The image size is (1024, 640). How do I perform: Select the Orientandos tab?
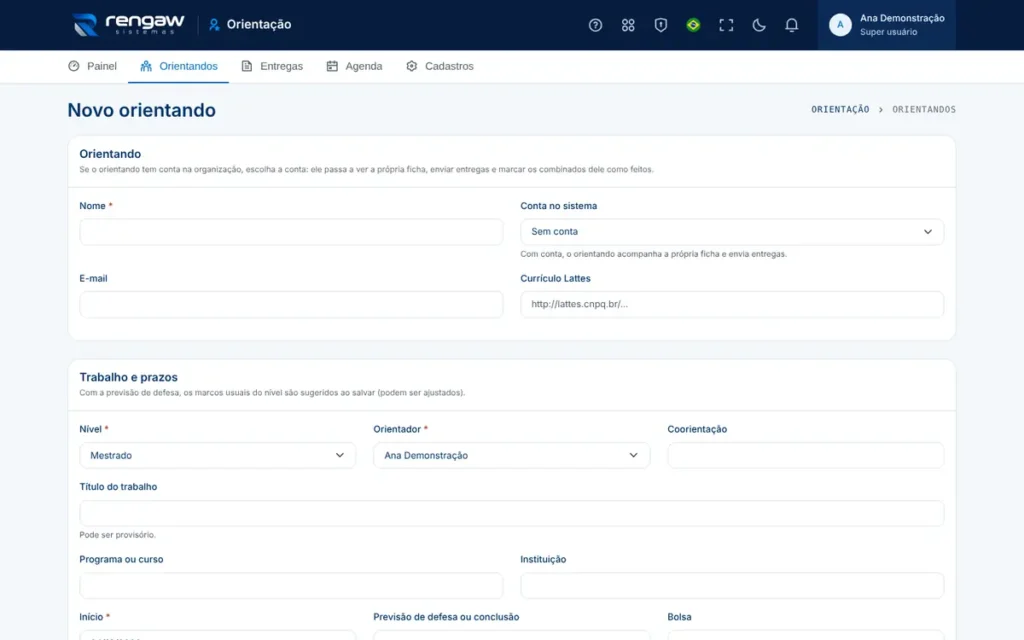[x=178, y=66]
